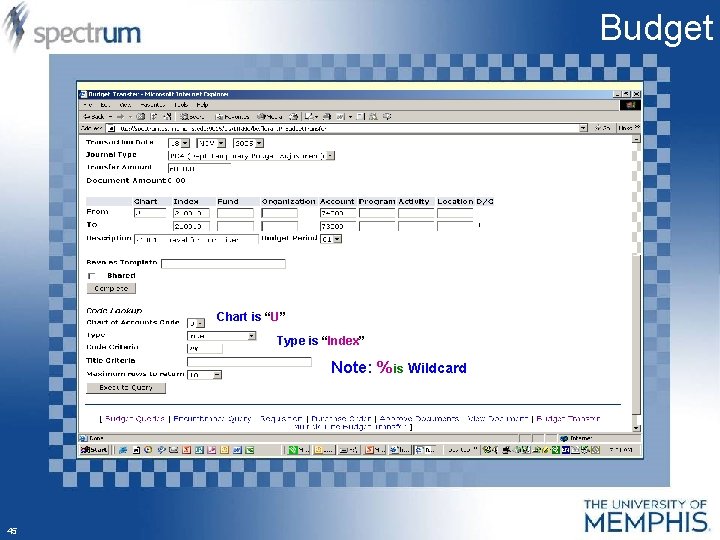
Task: Open the Favorites menu in menu bar
Action: pyautogui.click(x=153, y=105)
